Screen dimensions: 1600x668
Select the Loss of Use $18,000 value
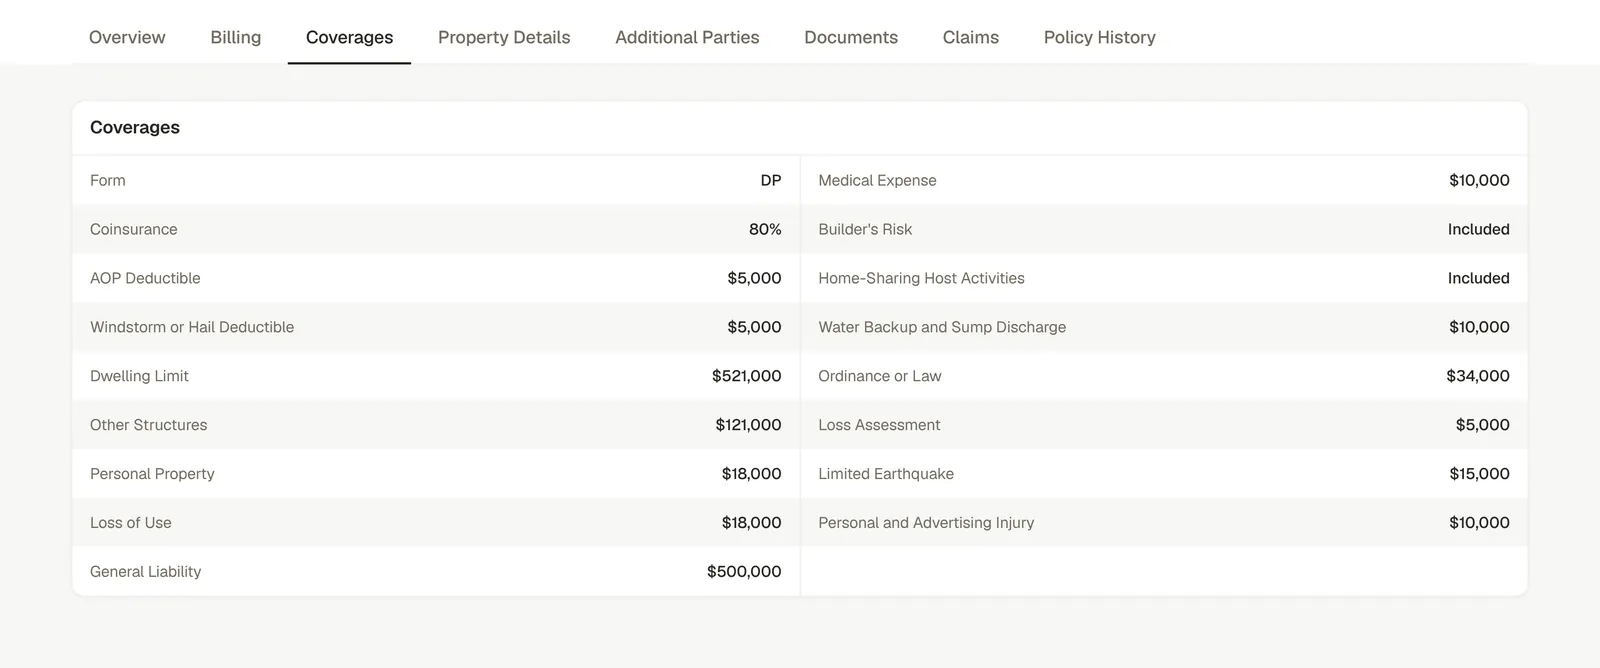tap(751, 523)
